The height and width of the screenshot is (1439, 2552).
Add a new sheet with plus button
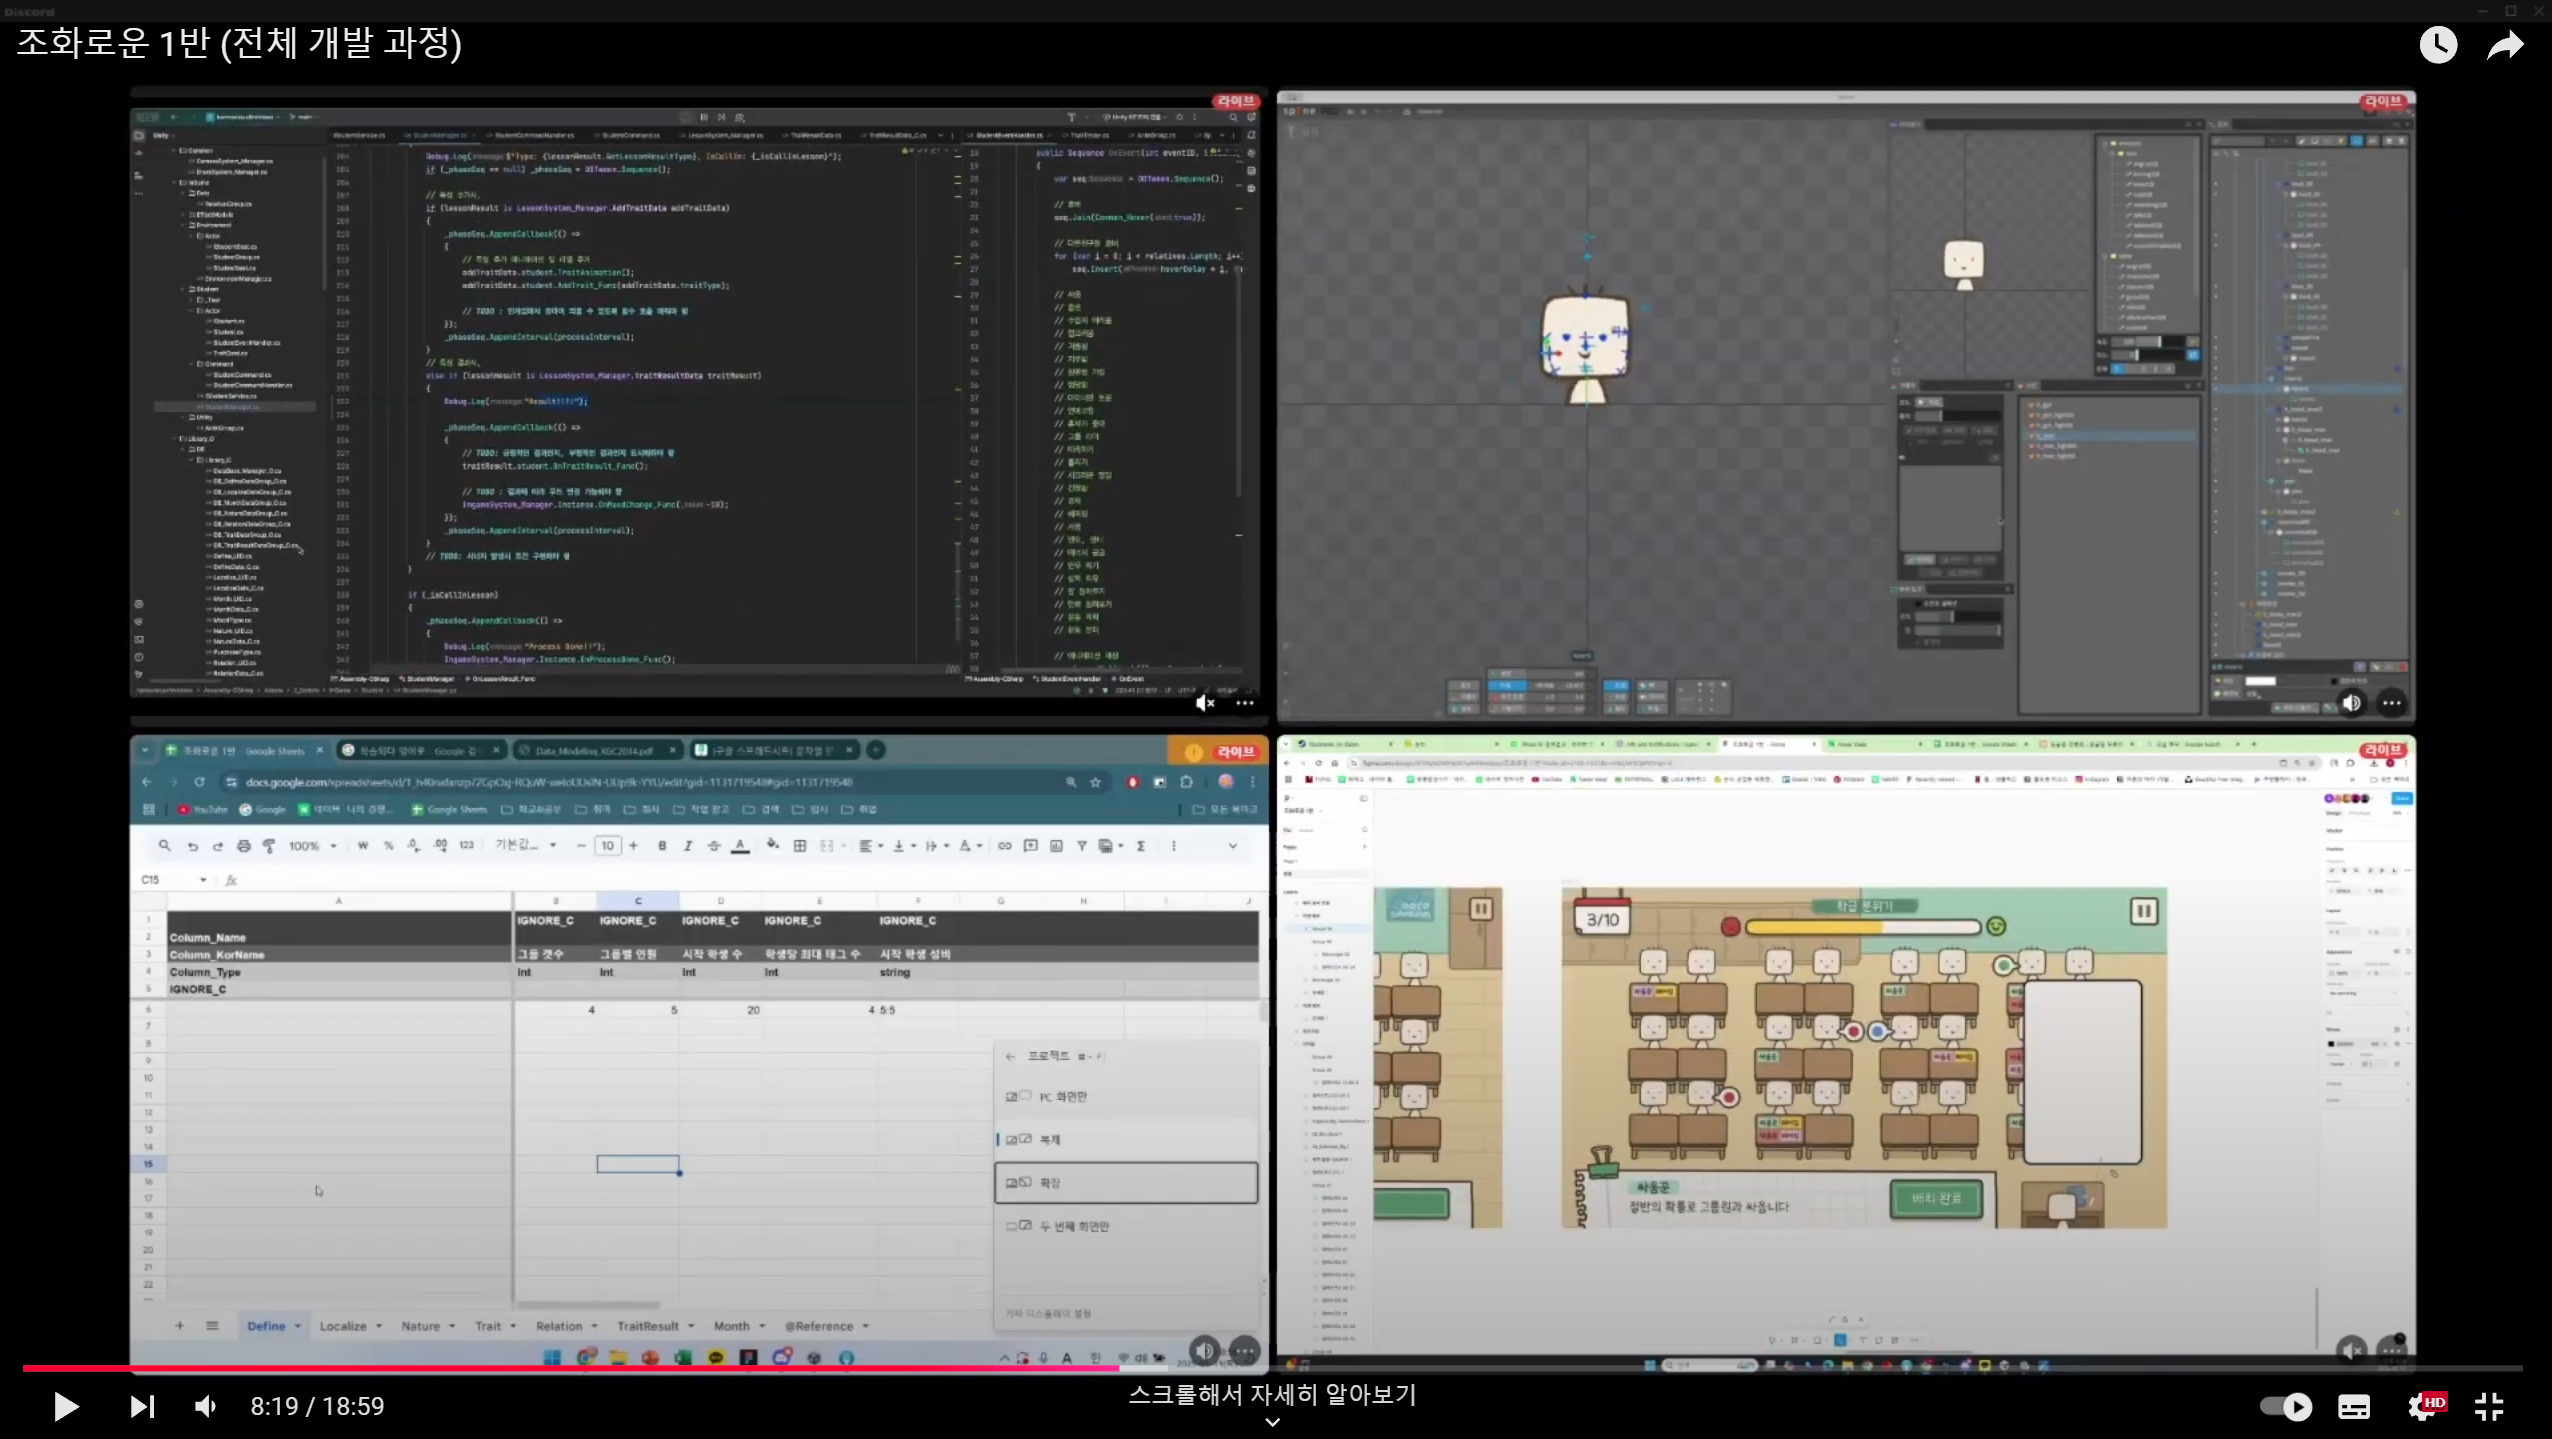pyautogui.click(x=179, y=1326)
